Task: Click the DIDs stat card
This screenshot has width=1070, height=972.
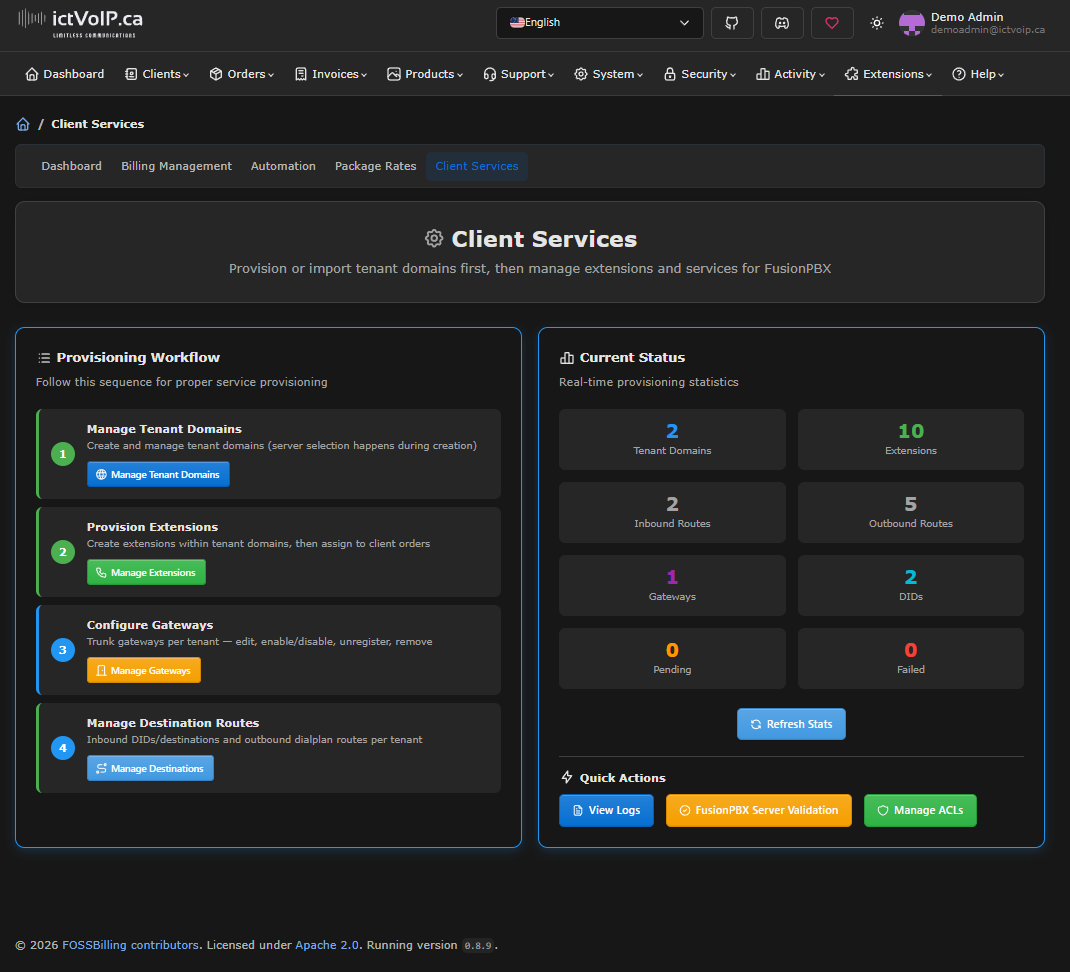Action: 910,586
